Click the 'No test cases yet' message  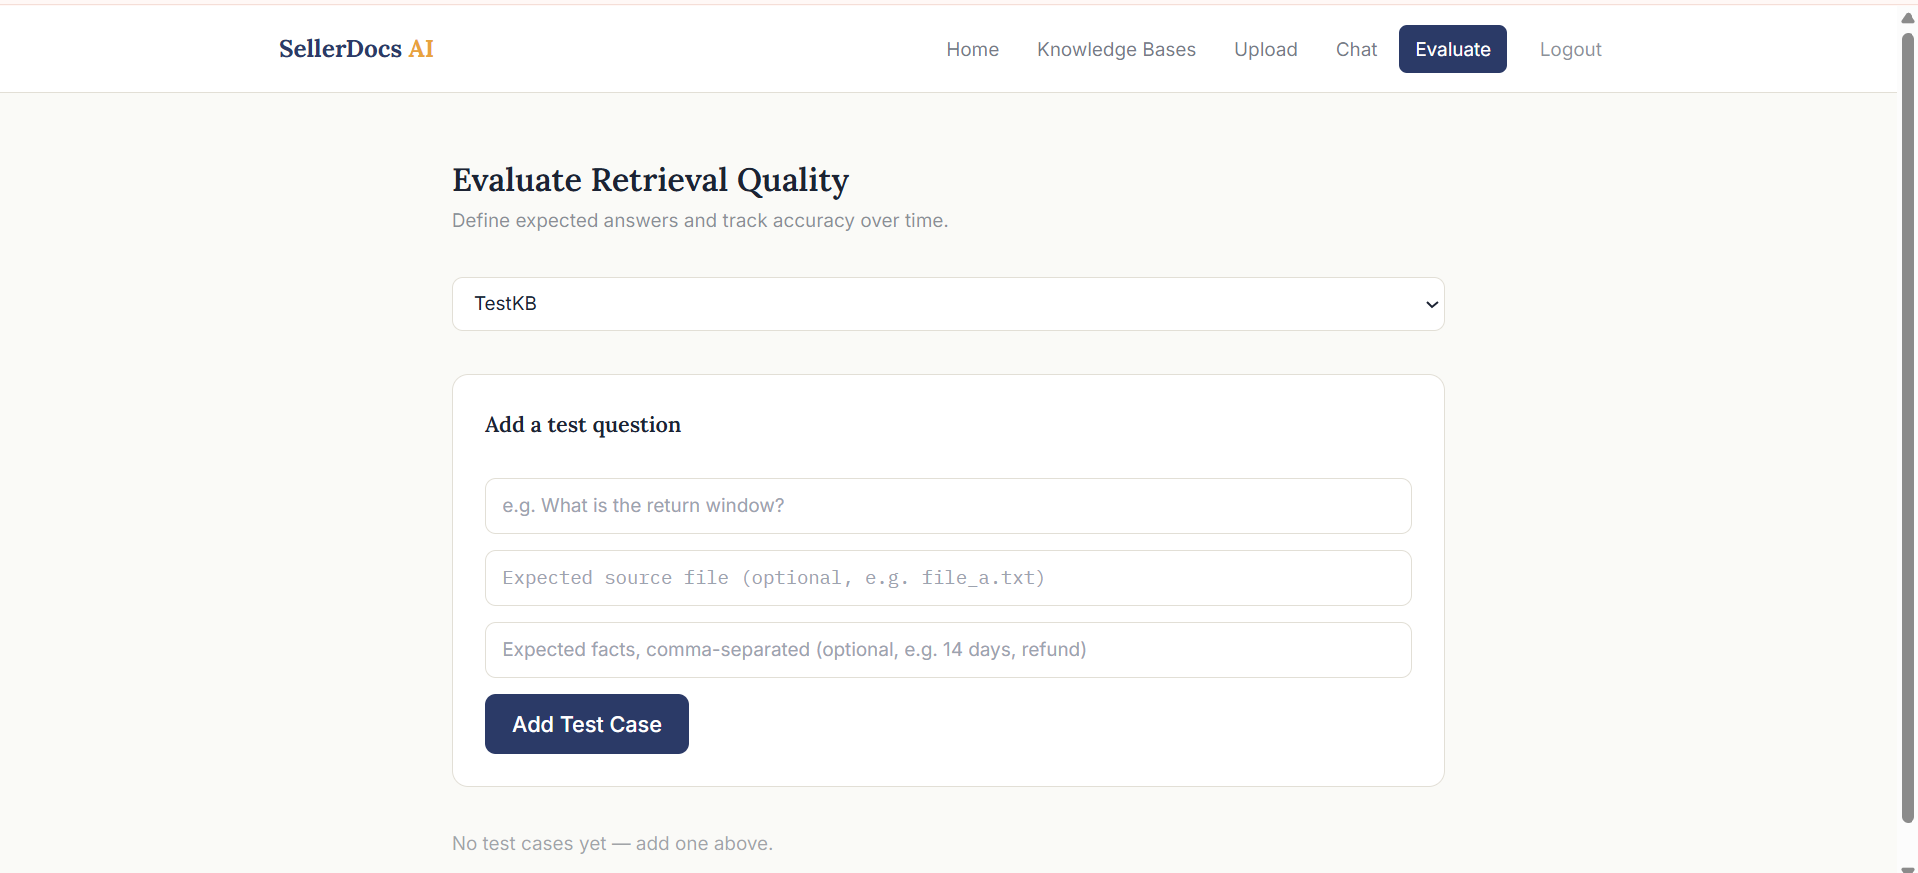coord(612,843)
